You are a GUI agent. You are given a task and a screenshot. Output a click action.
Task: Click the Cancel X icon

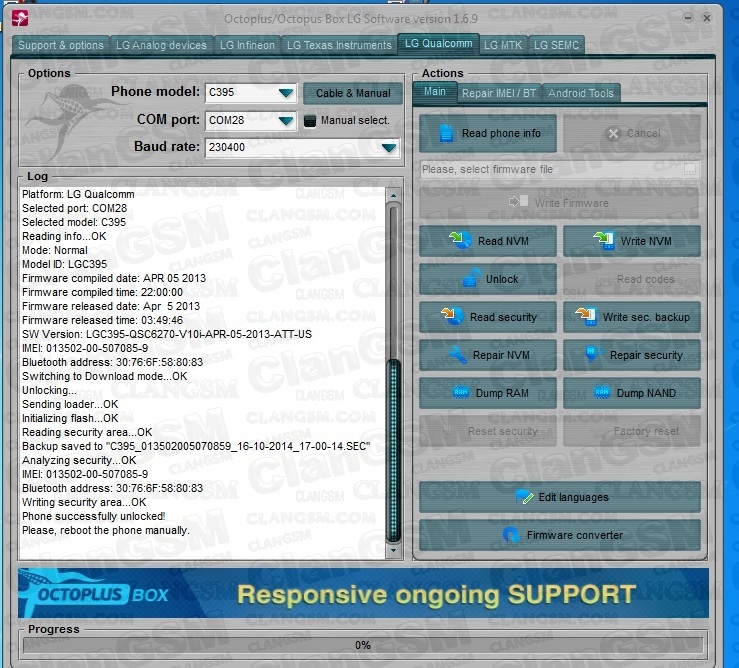[x=613, y=133]
